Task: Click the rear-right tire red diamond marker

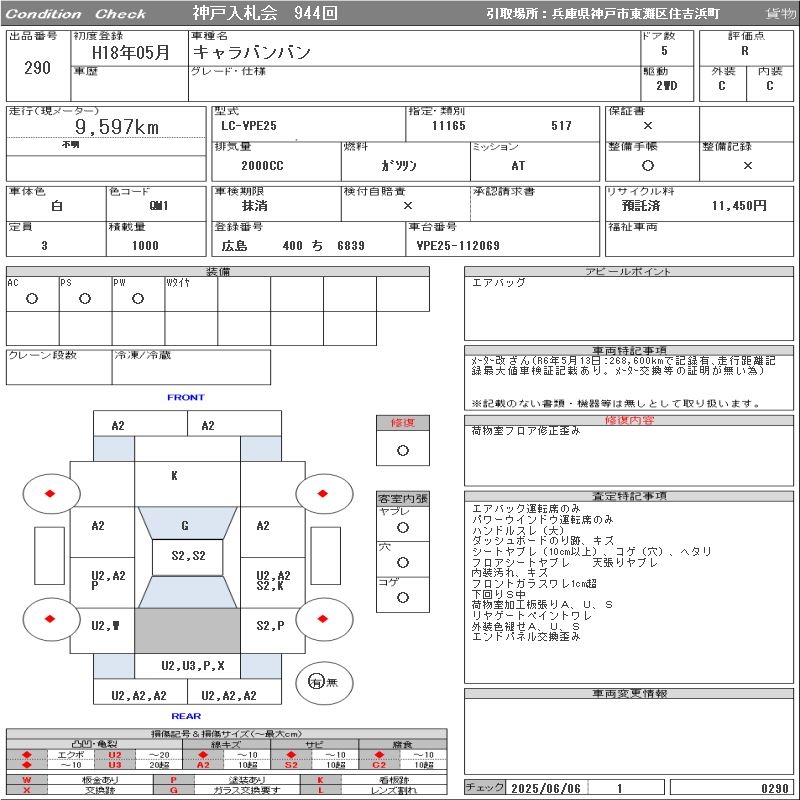Action: click(322, 619)
